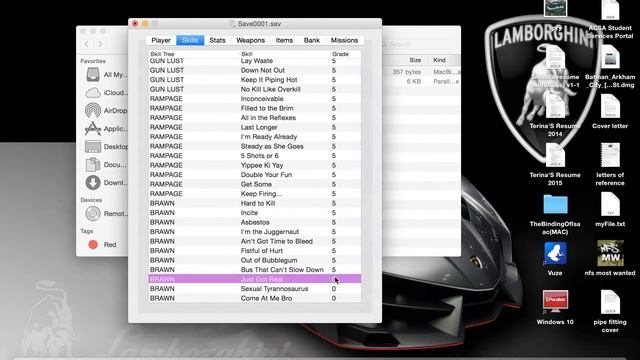Open ACSA Student Services Portal file
Viewport: 640px width, 360px height.
610,10
